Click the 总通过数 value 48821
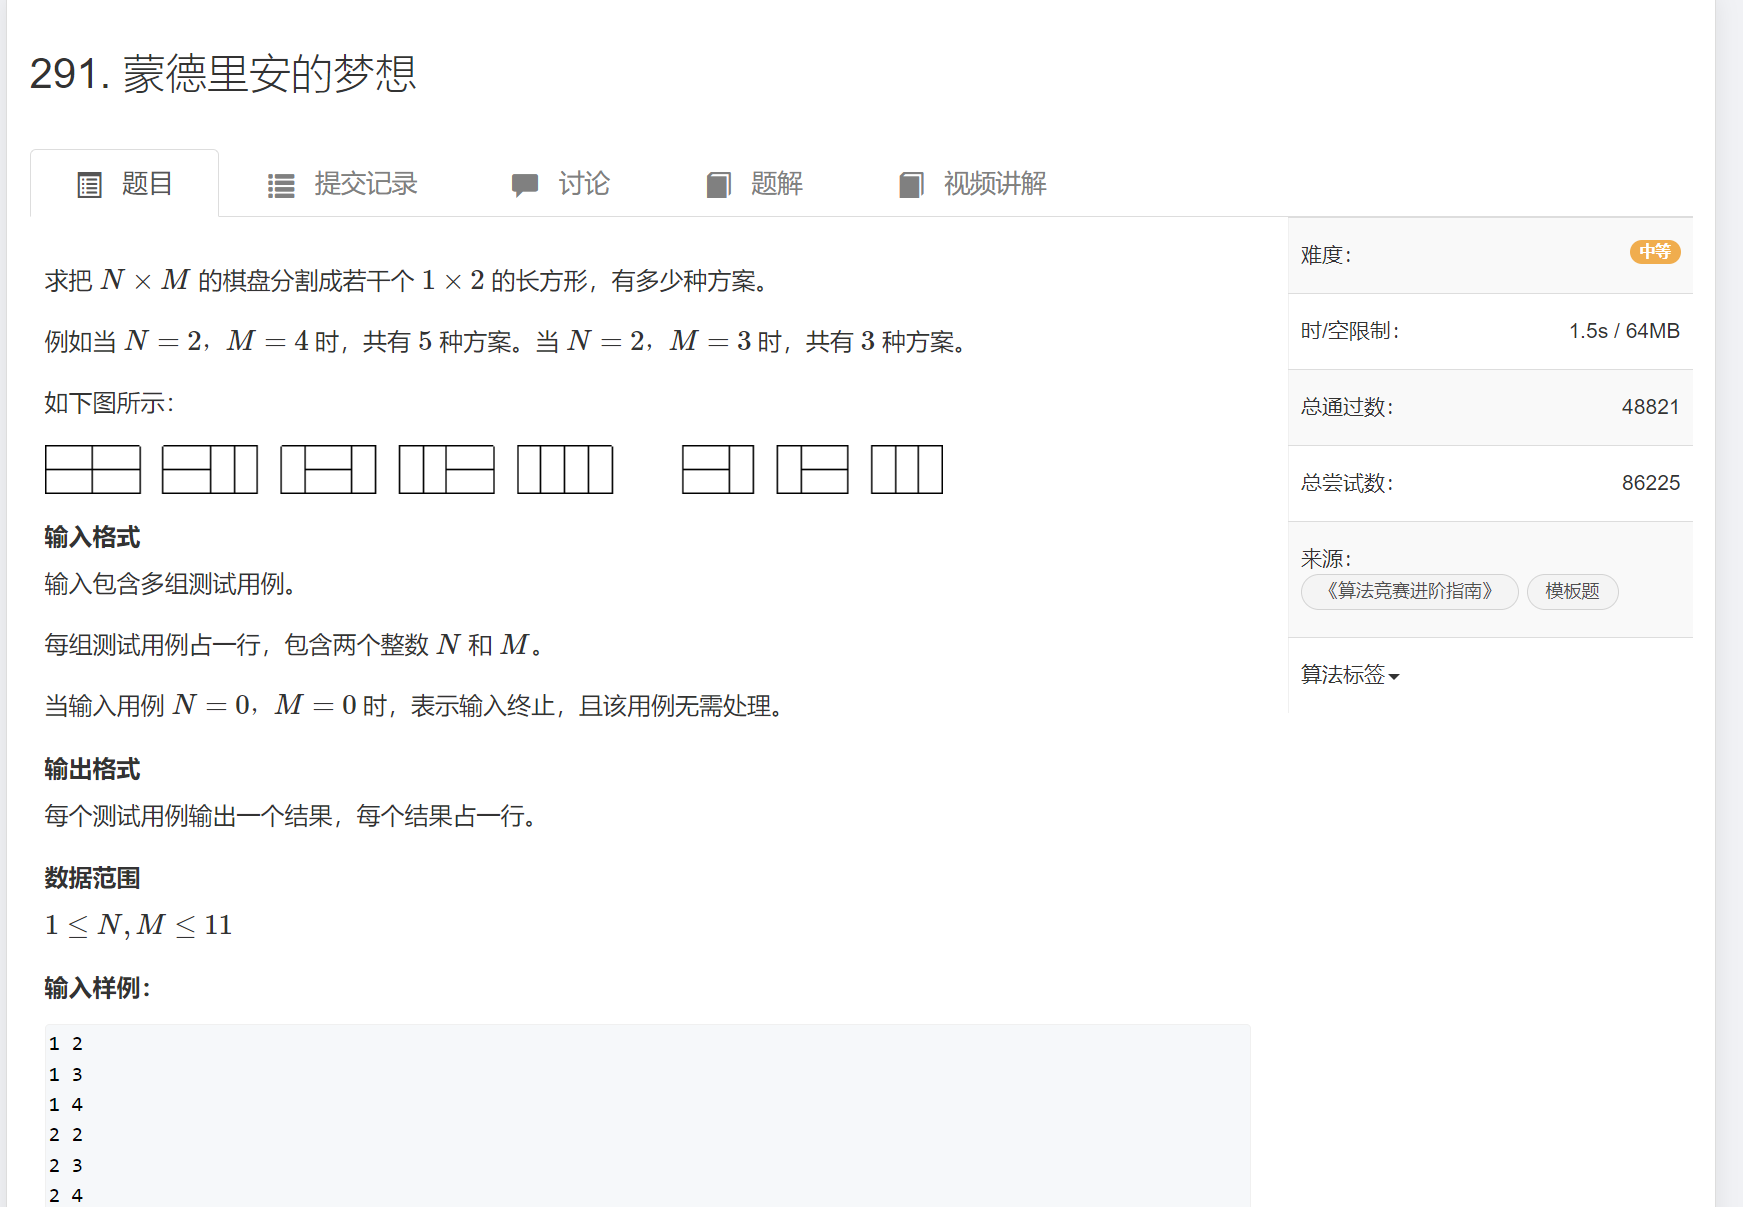 1651,407
